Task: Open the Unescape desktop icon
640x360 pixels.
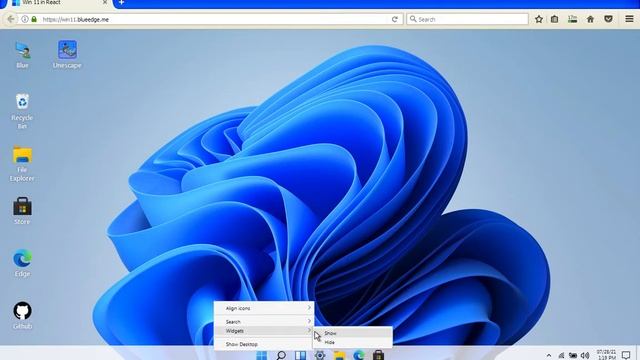Action: tap(67, 55)
